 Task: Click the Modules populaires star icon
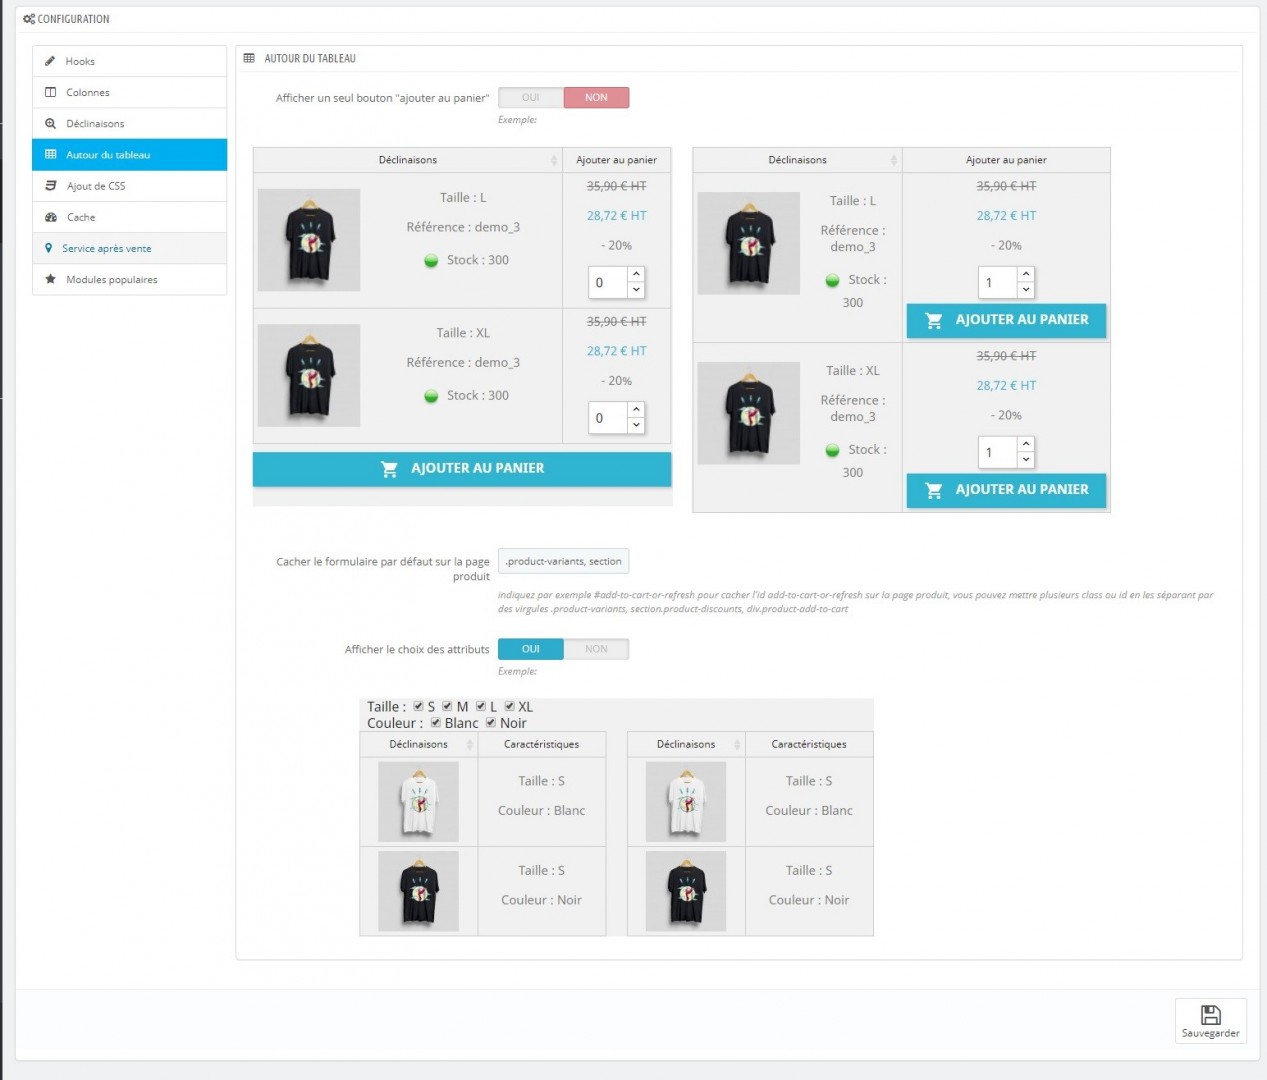[x=51, y=280]
